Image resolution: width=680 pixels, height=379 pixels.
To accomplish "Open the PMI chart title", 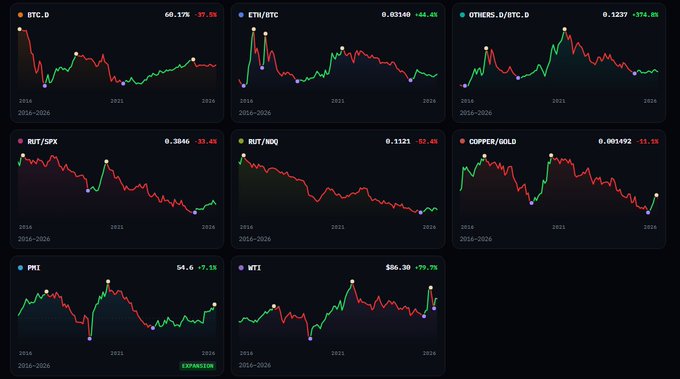I will [x=34, y=268].
